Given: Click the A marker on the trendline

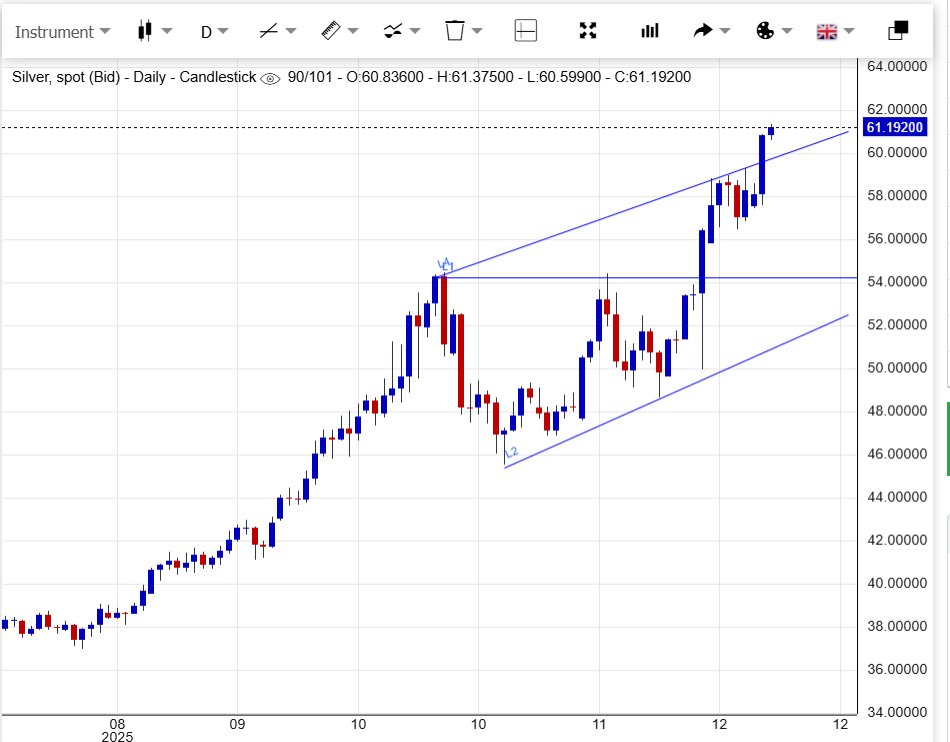Looking at the screenshot, I should point(445,265).
